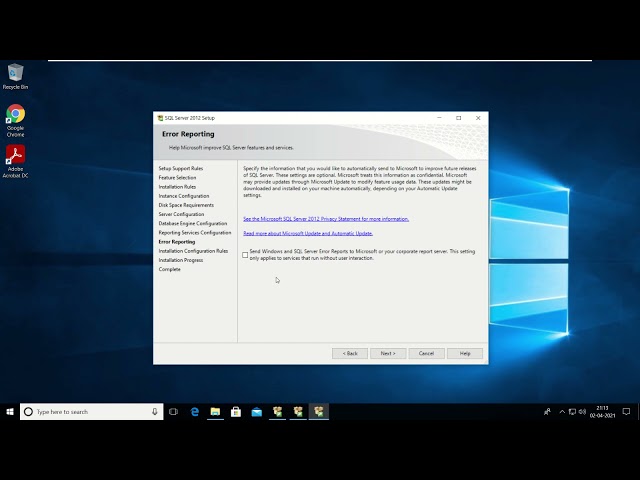The image size is (640, 480).
Task: Select the Instance Configuration step
Action: coord(184,196)
